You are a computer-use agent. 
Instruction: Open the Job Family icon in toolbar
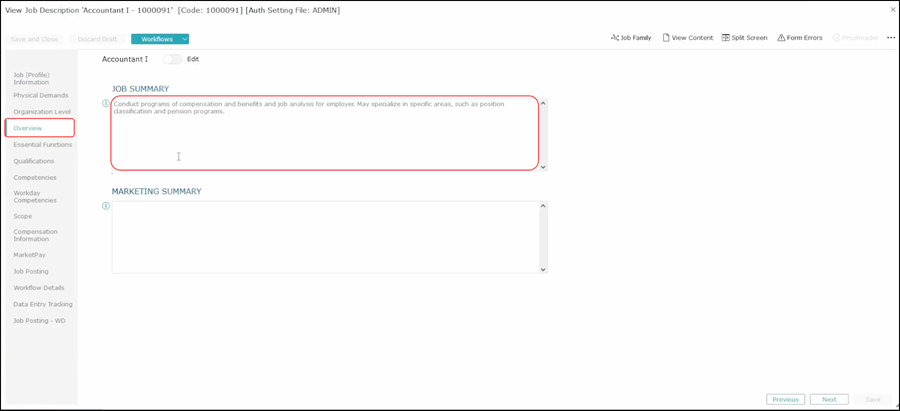click(614, 38)
